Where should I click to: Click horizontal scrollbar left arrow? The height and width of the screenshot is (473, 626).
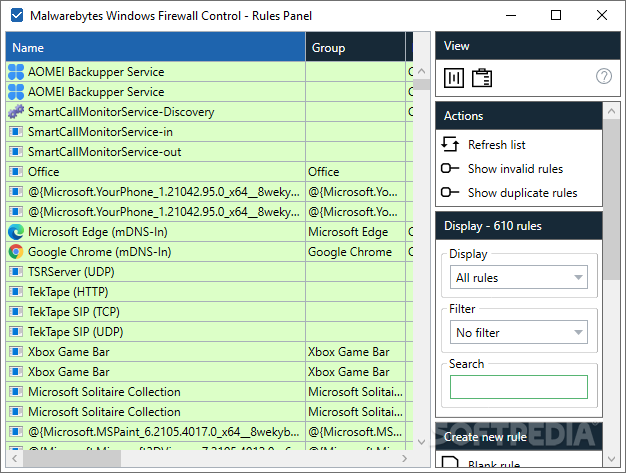pyautogui.click(x=15, y=458)
